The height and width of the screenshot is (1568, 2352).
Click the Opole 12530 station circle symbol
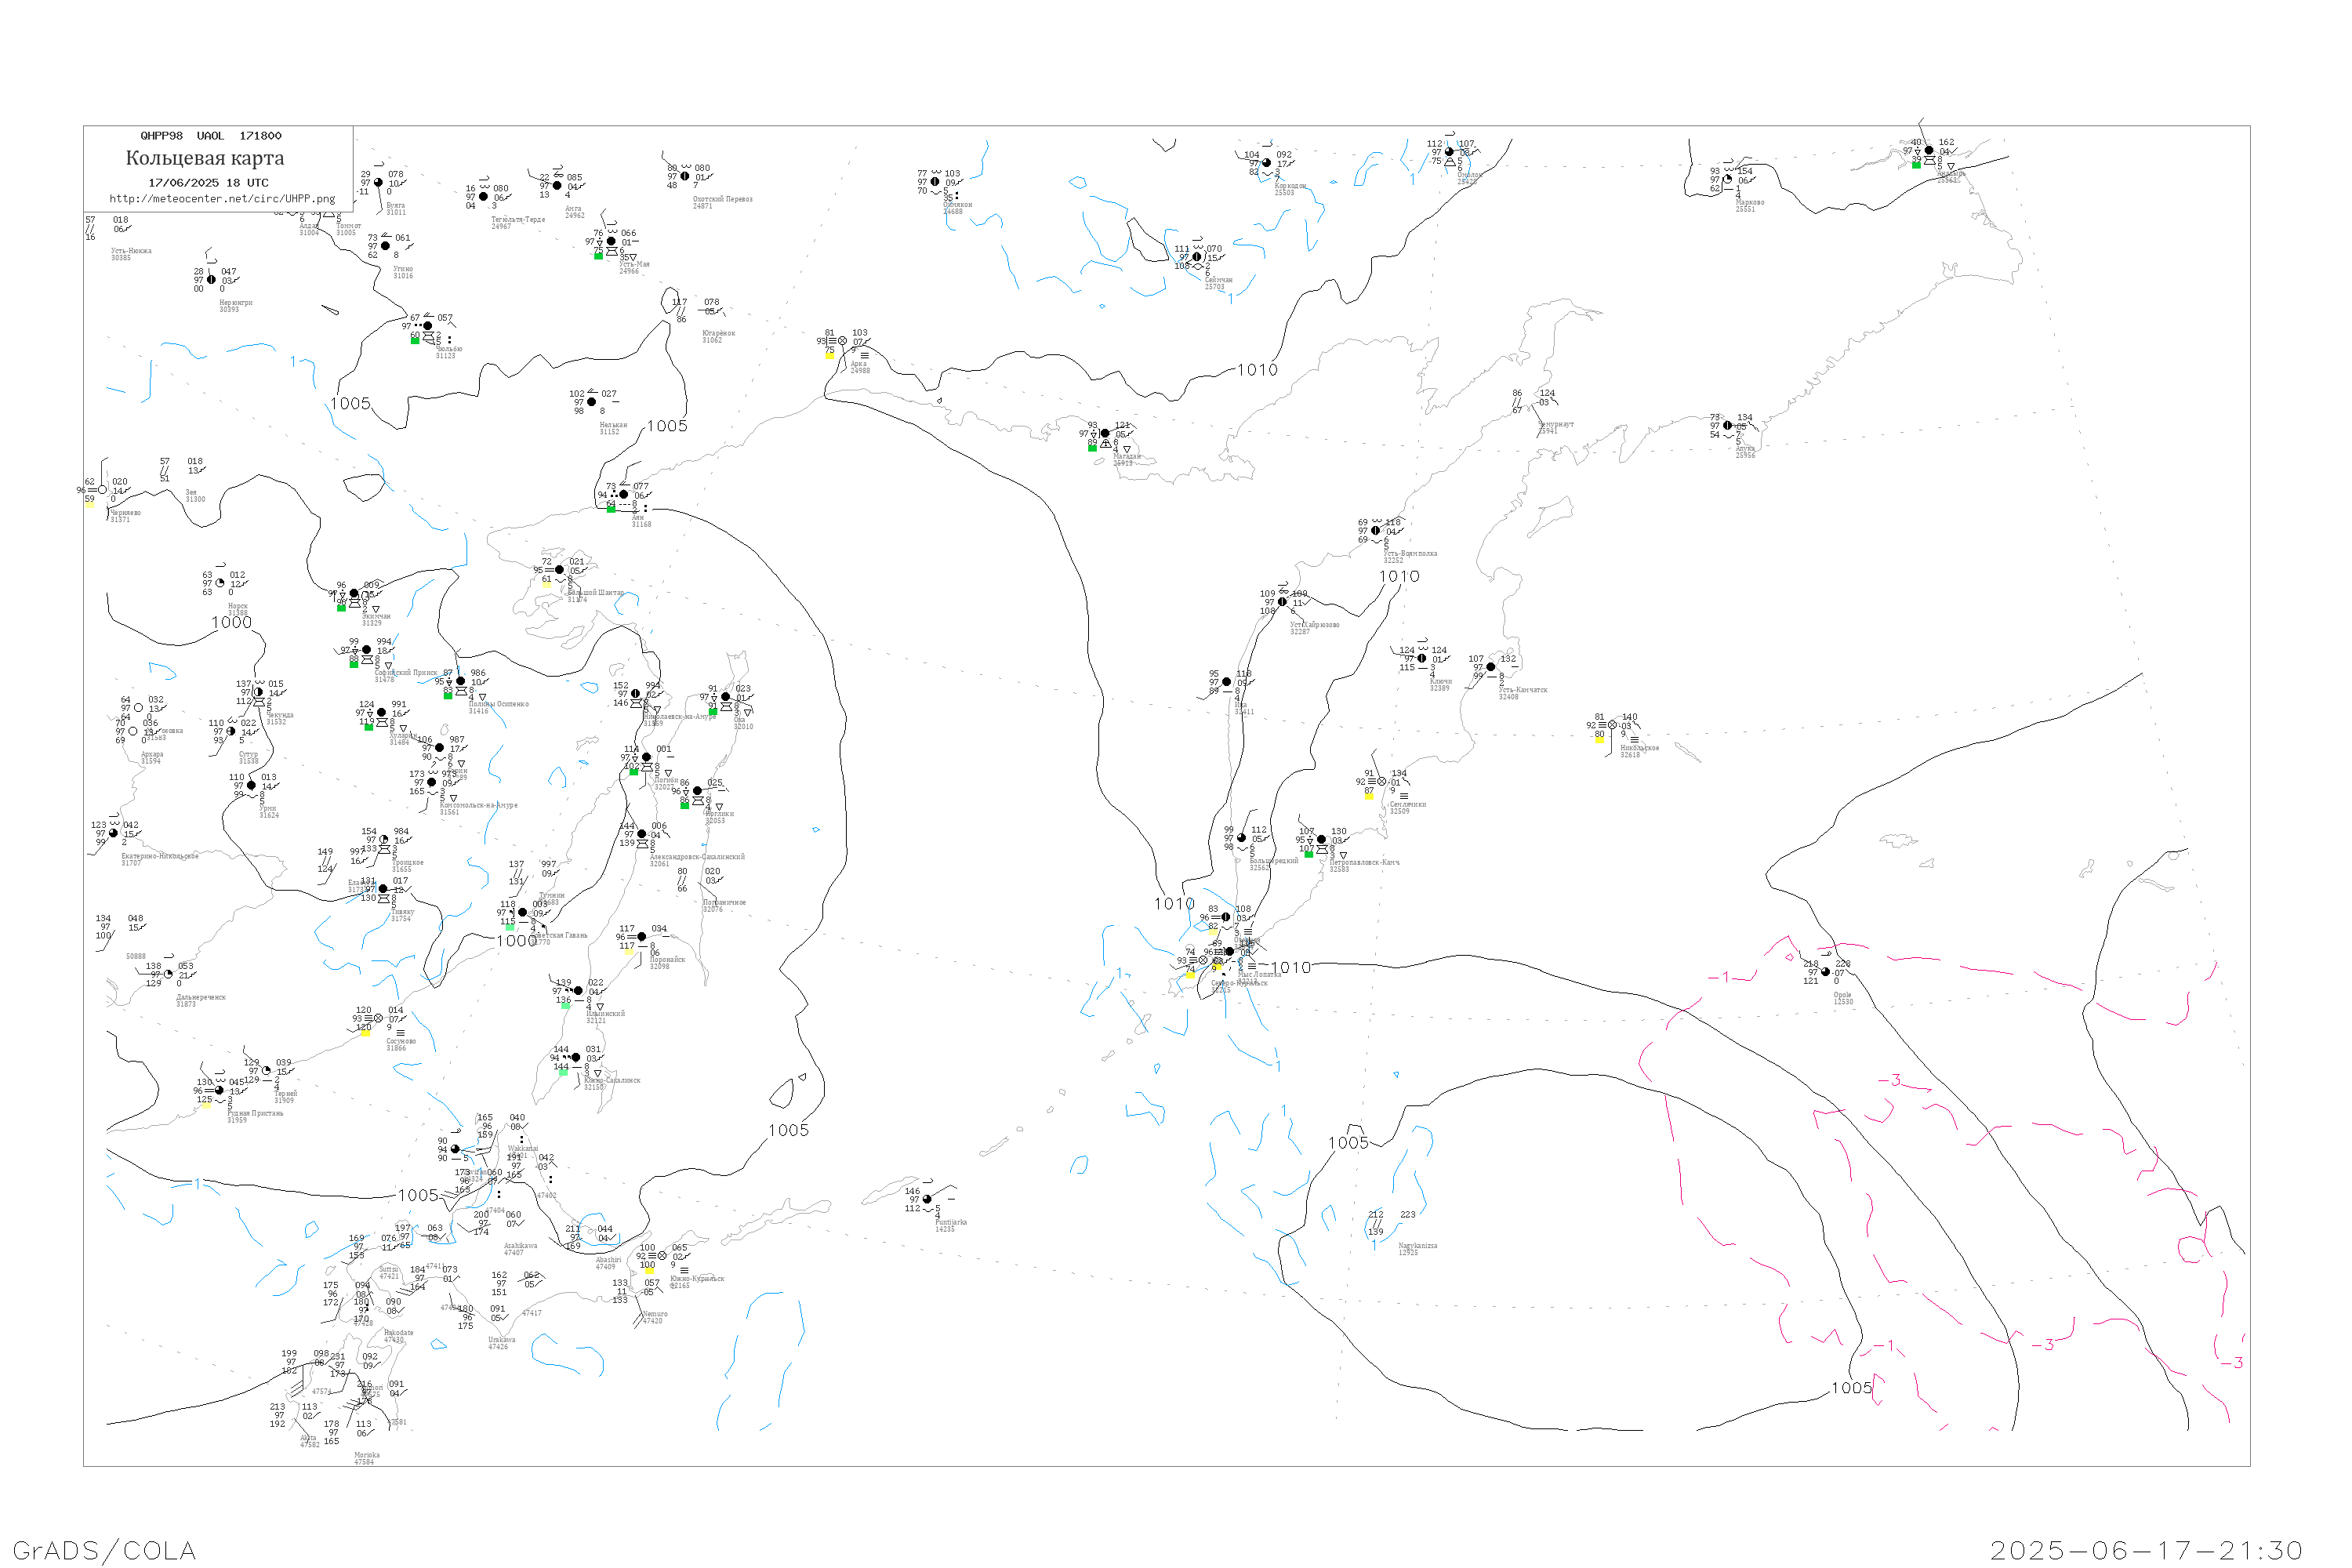pyautogui.click(x=1825, y=972)
